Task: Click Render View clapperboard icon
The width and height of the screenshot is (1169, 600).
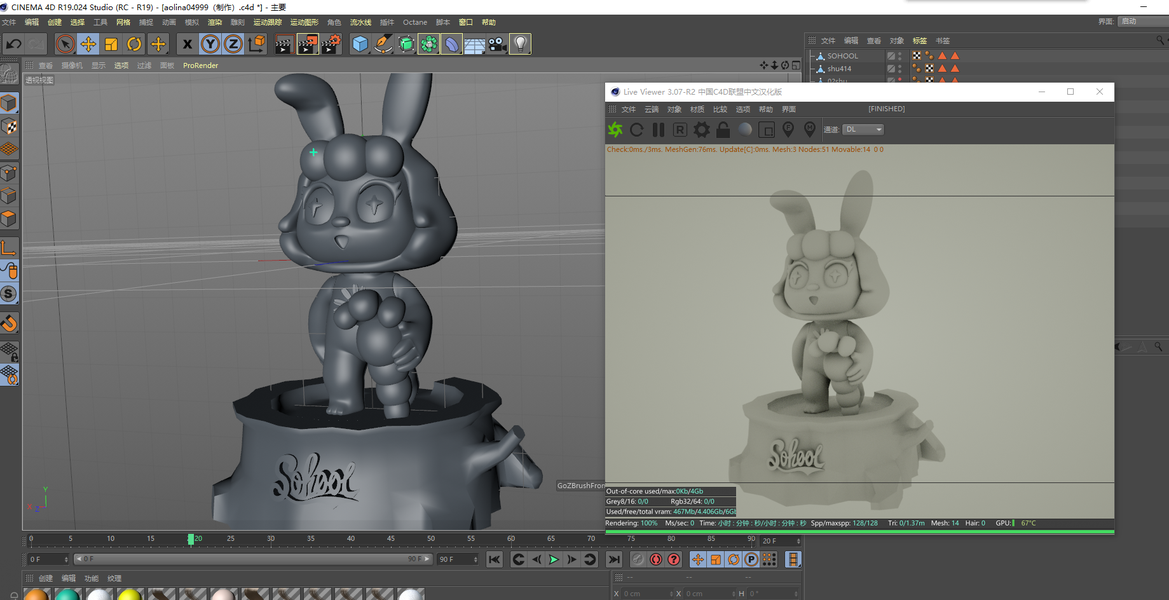Action: click(284, 44)
